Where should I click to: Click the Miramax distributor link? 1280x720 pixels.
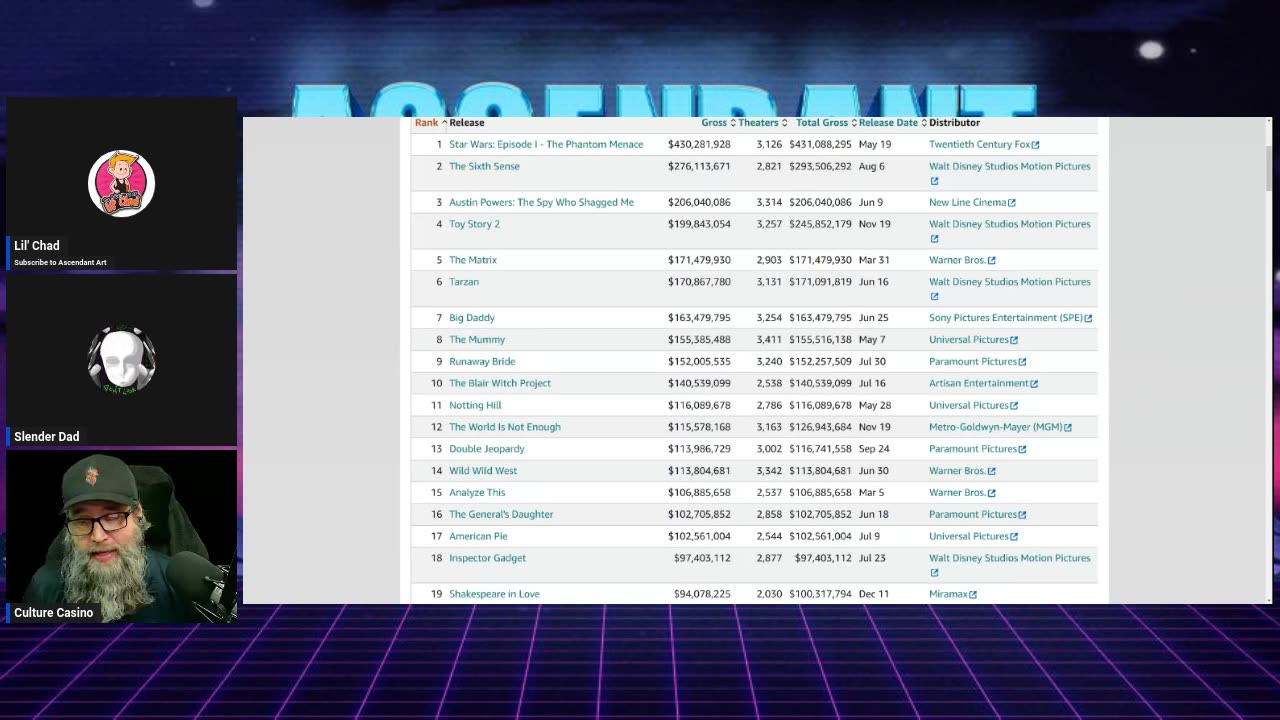tap(948, 595)
